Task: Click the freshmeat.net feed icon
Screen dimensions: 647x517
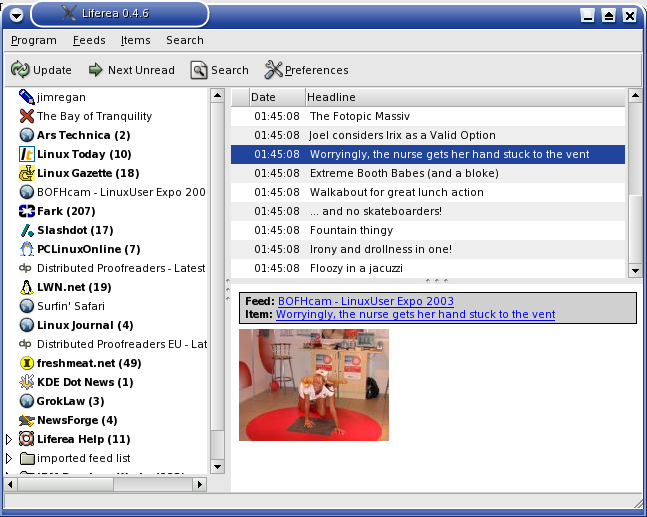Action: (x=27, y=363)
